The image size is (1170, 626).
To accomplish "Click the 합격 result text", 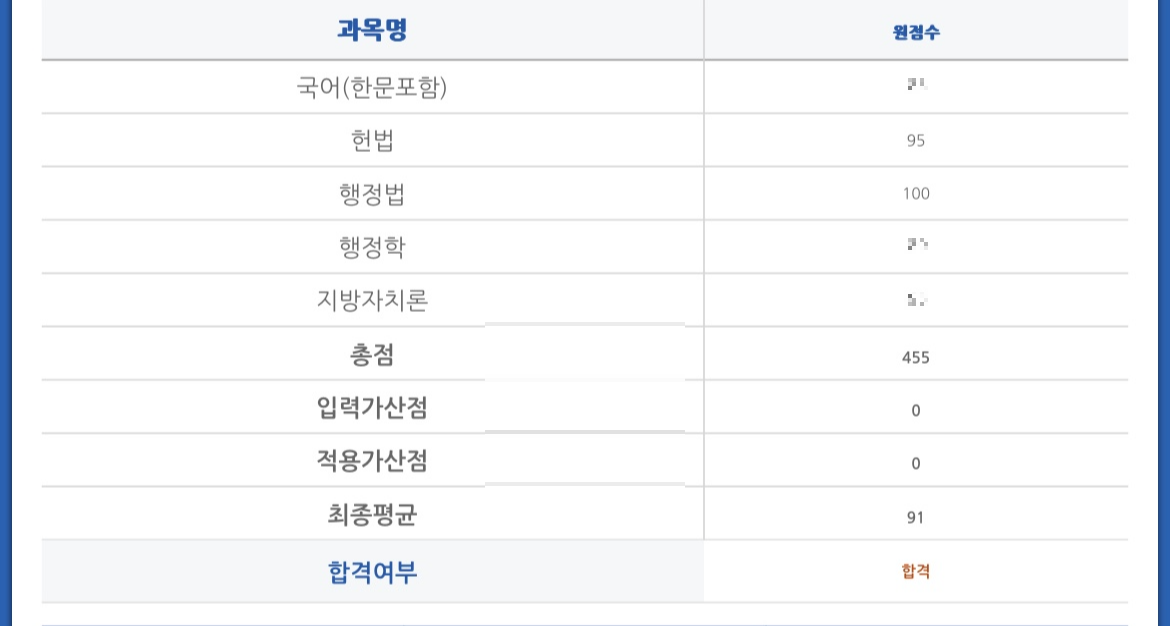I will coord(916,572).
